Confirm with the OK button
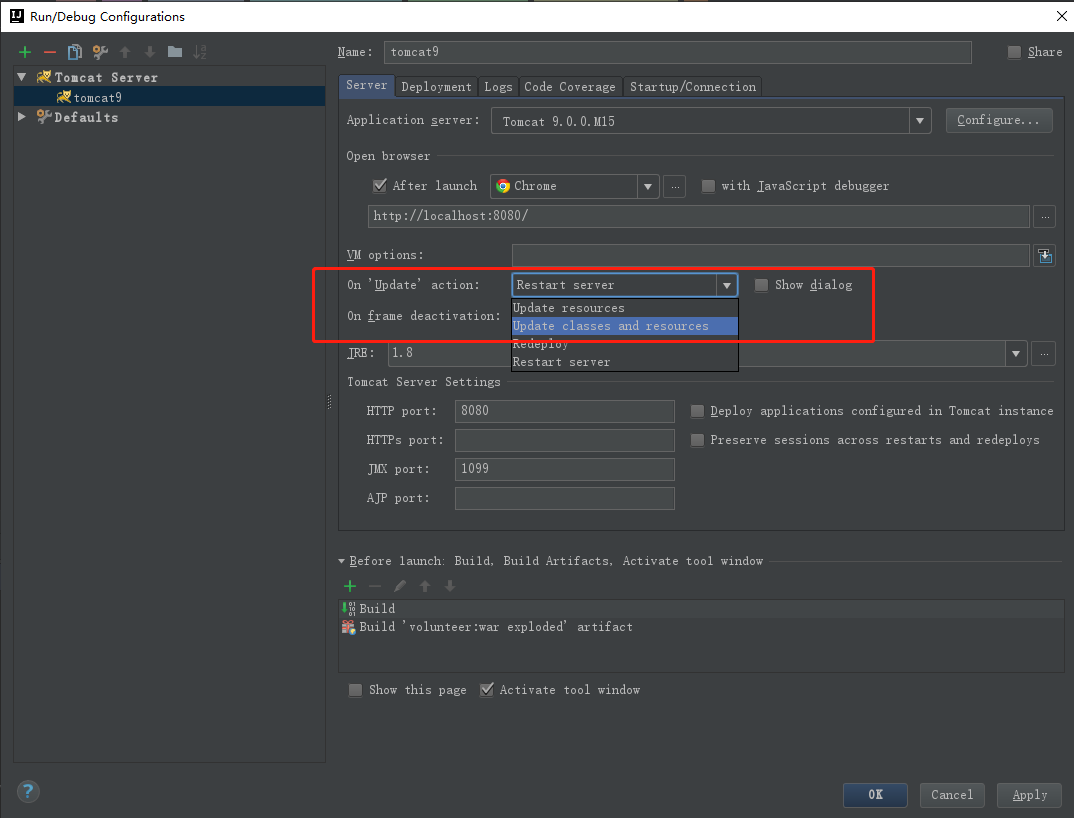Viewport: 1074px width, 818px height. 875,795
